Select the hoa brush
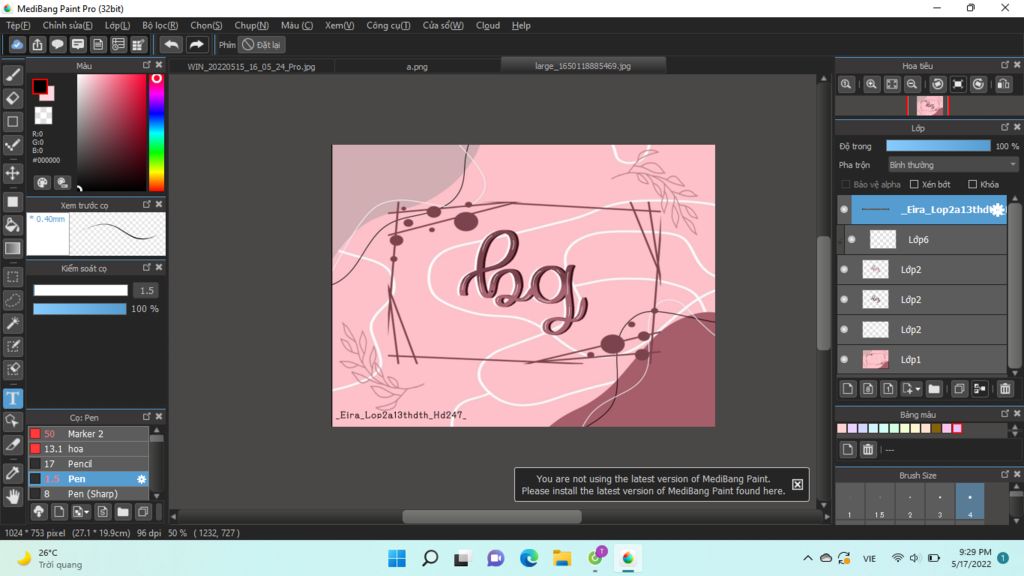This screenshot has height=576, width=1024. (88, 449)
